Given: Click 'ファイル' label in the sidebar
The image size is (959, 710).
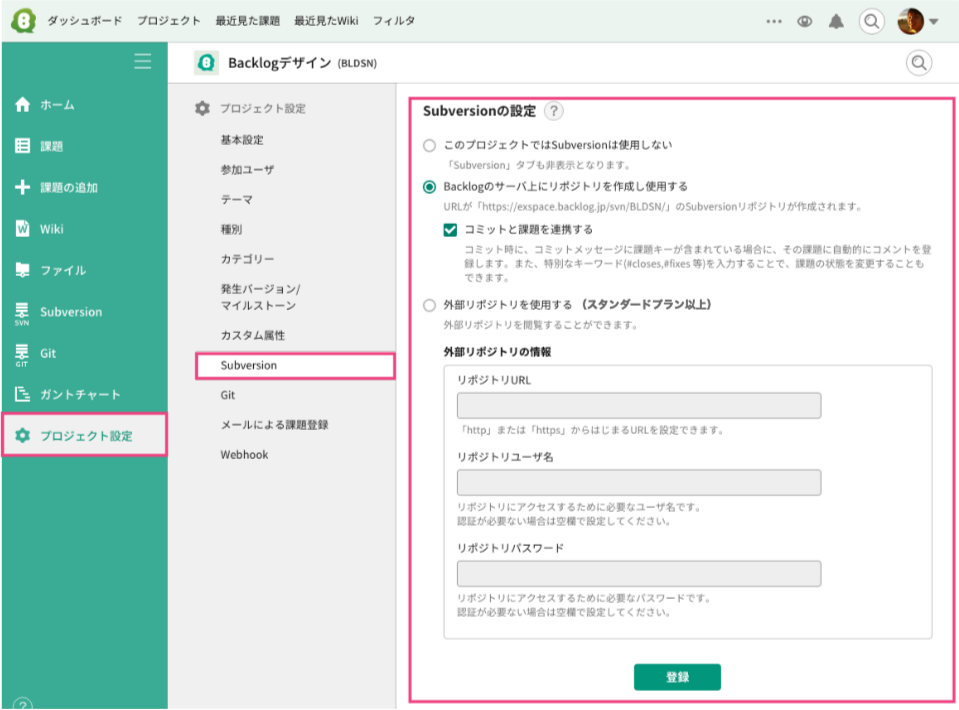Looking at the screenshot, I should [63, 270].
